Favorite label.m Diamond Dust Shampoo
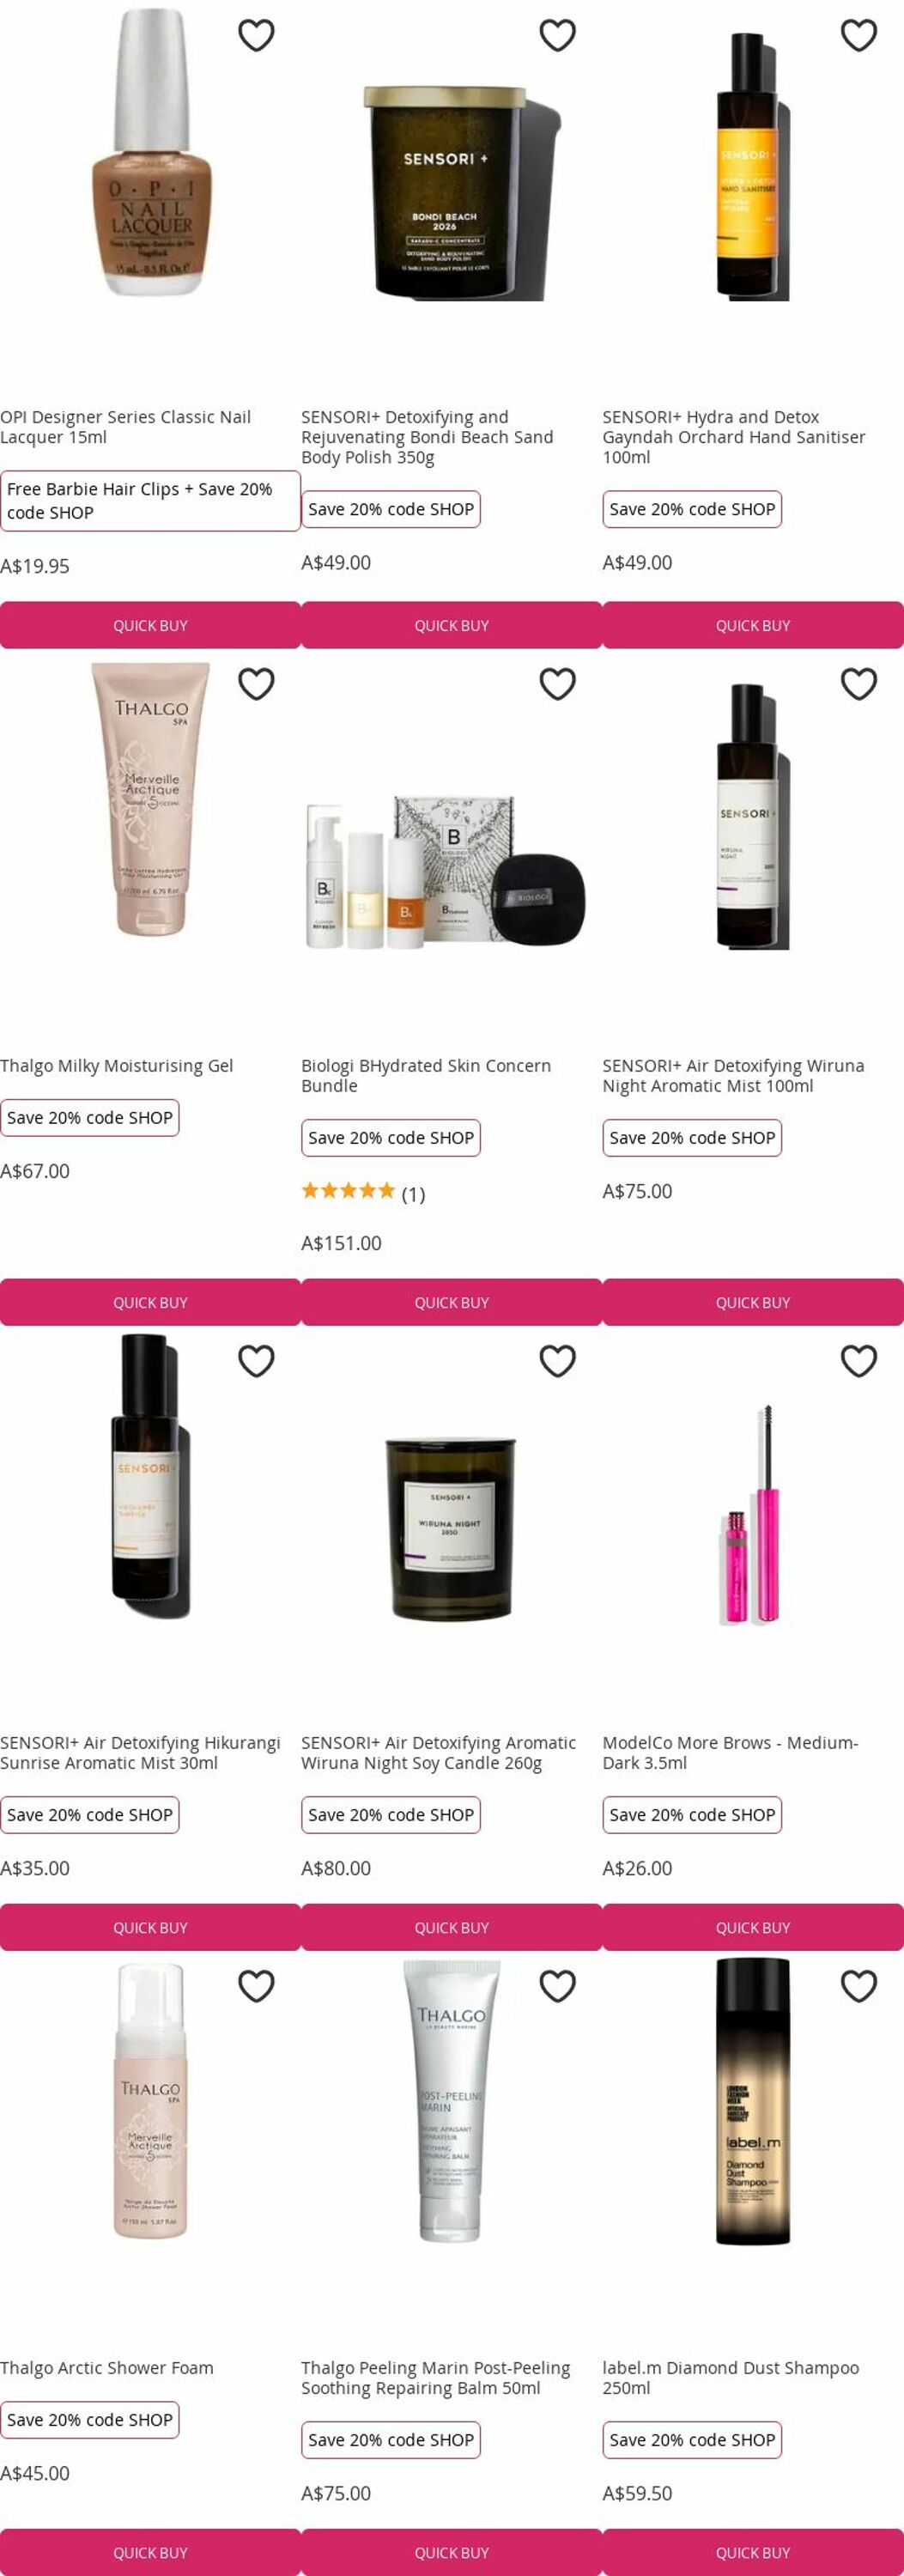 [858, 1986]
